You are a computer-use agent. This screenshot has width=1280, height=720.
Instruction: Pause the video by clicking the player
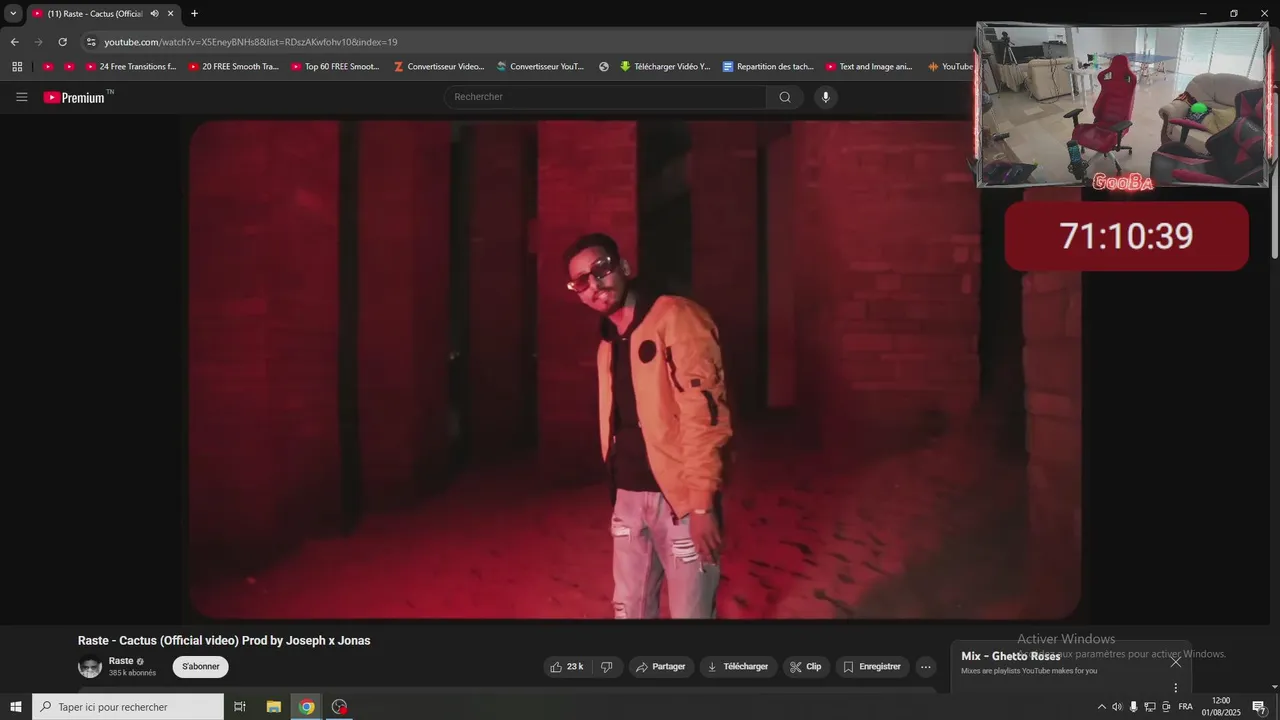635,370
